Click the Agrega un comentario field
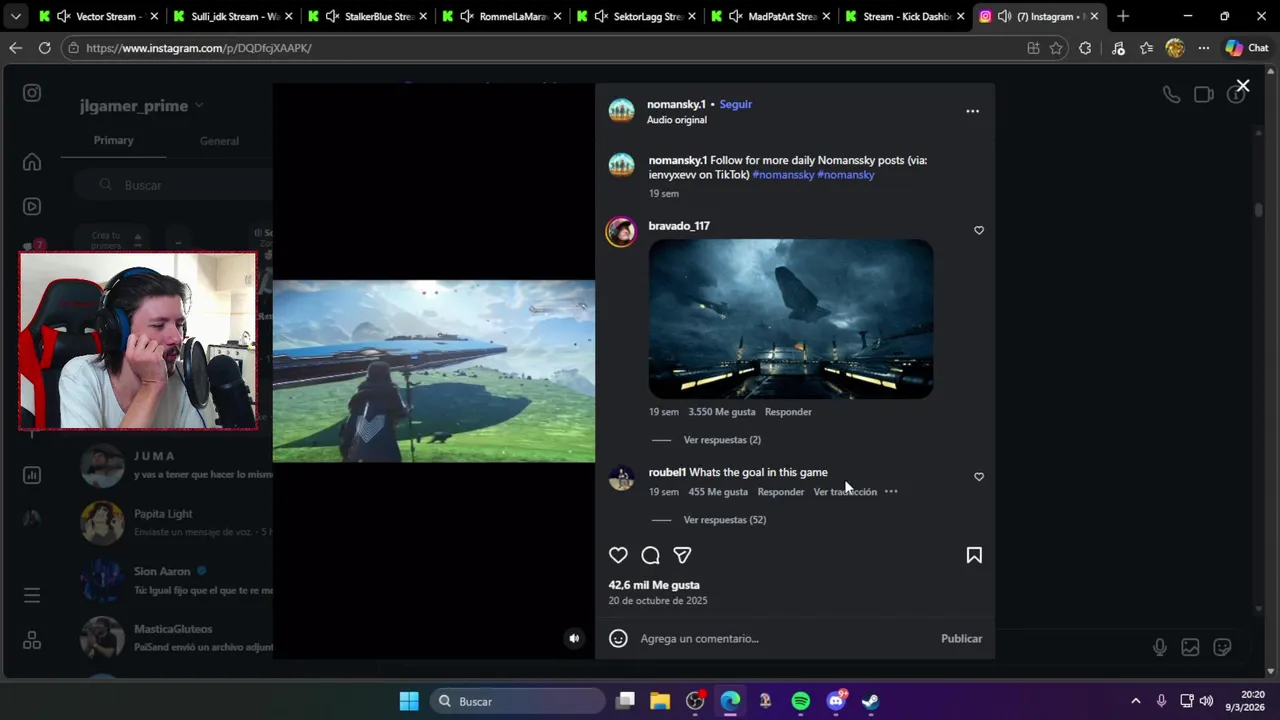 (x=785, y=638)
